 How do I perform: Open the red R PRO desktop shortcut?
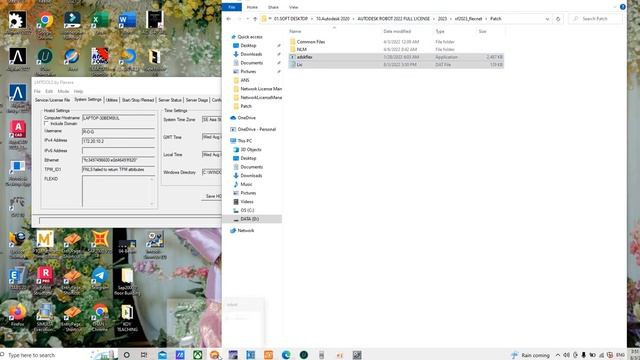[45, 276]
